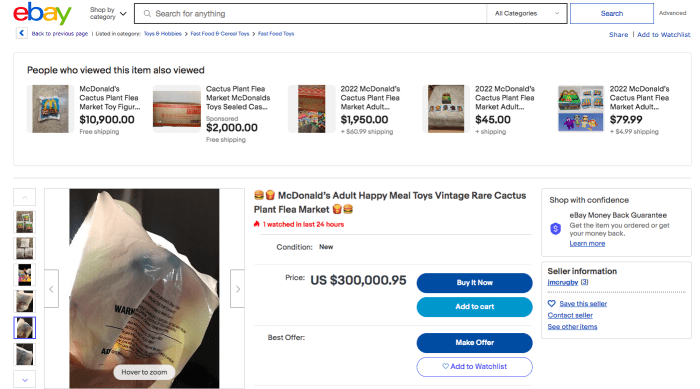Click the Add to cart button
This screenshot has height=389, width=700.
[x=475, y=307]
